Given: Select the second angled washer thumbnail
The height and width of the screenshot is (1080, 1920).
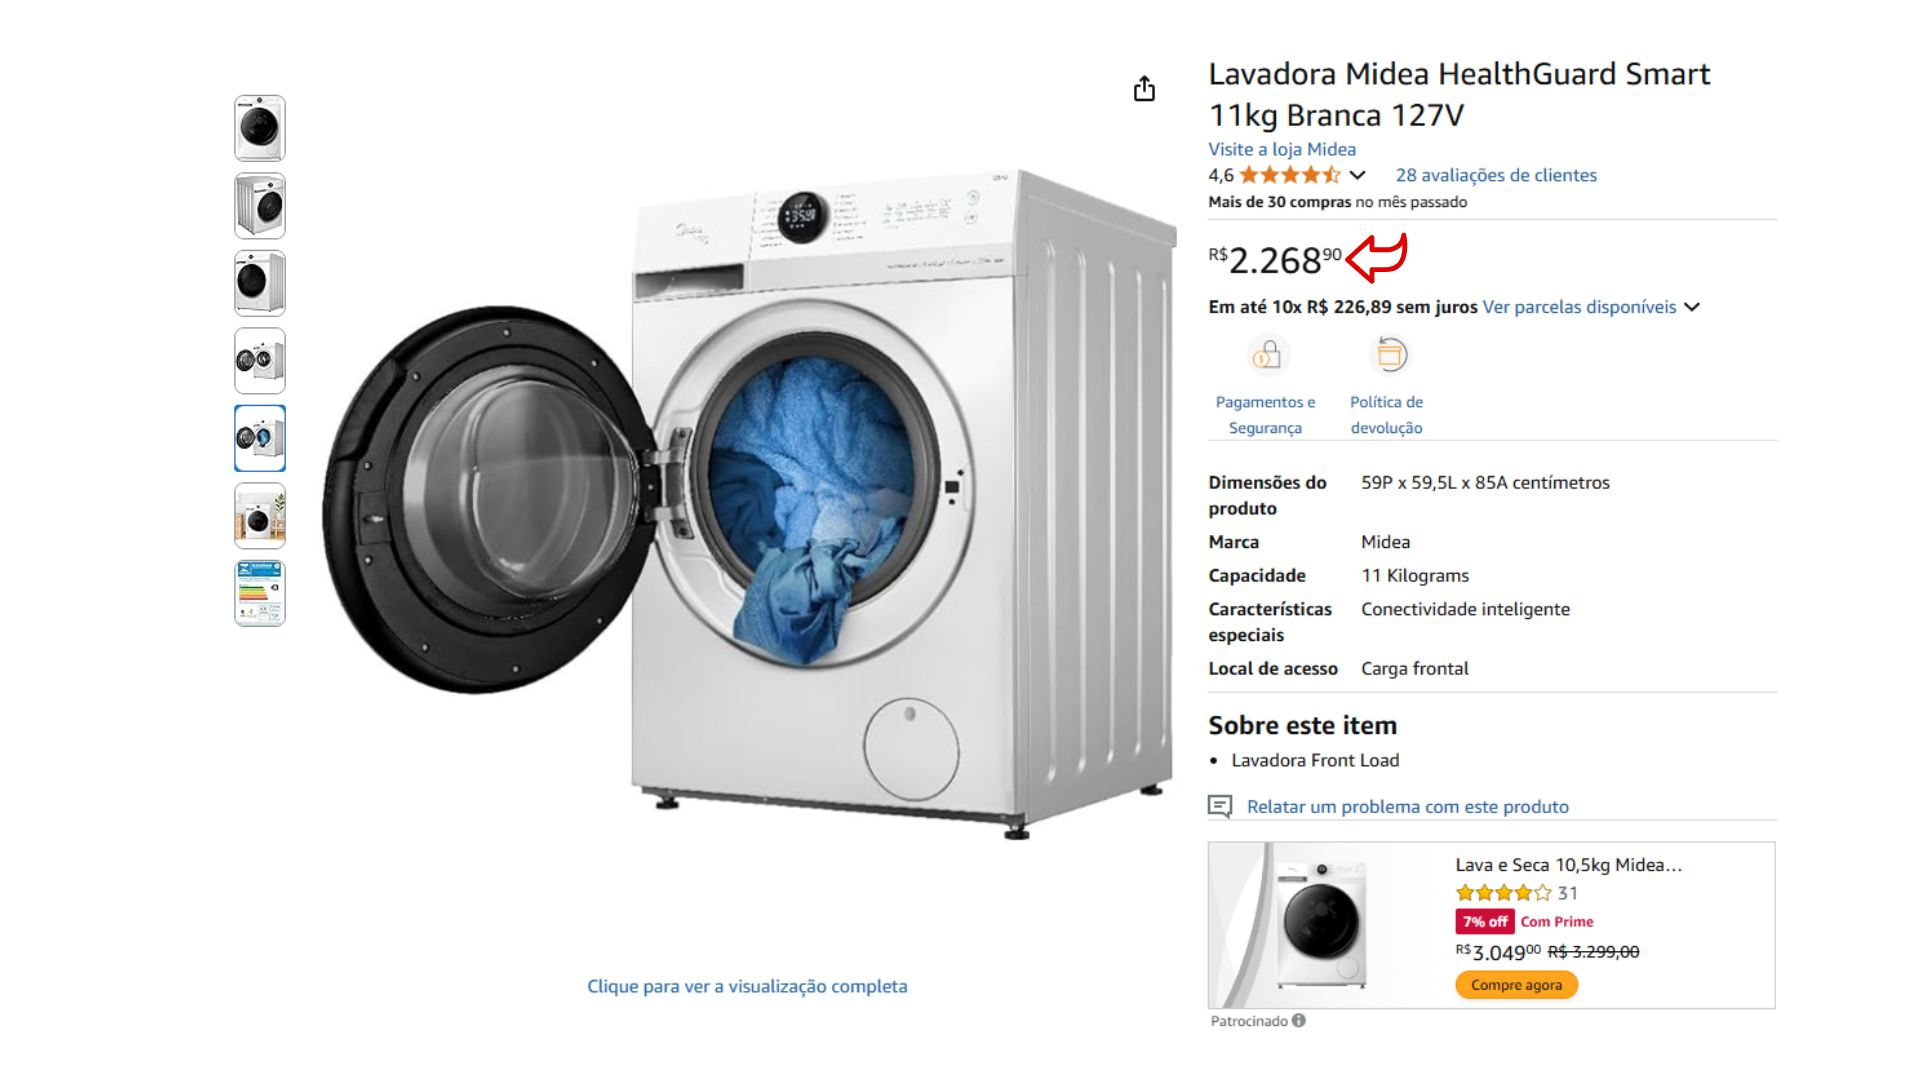Looking at the screenshot, I should pyautogui.click(x=260, y=206).
